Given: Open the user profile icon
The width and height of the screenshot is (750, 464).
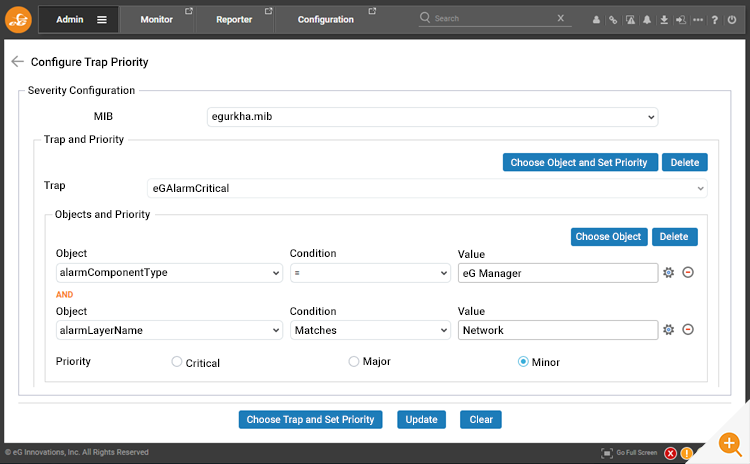Looking at the screenshot, I should click(596, 20).
